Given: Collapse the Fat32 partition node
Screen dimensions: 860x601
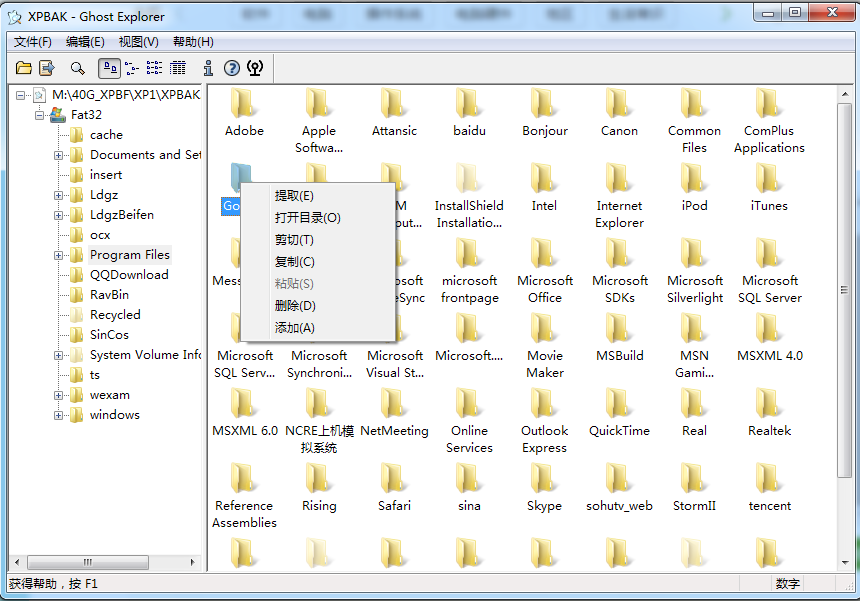Looking at the screenshot, I should point(39,115).
